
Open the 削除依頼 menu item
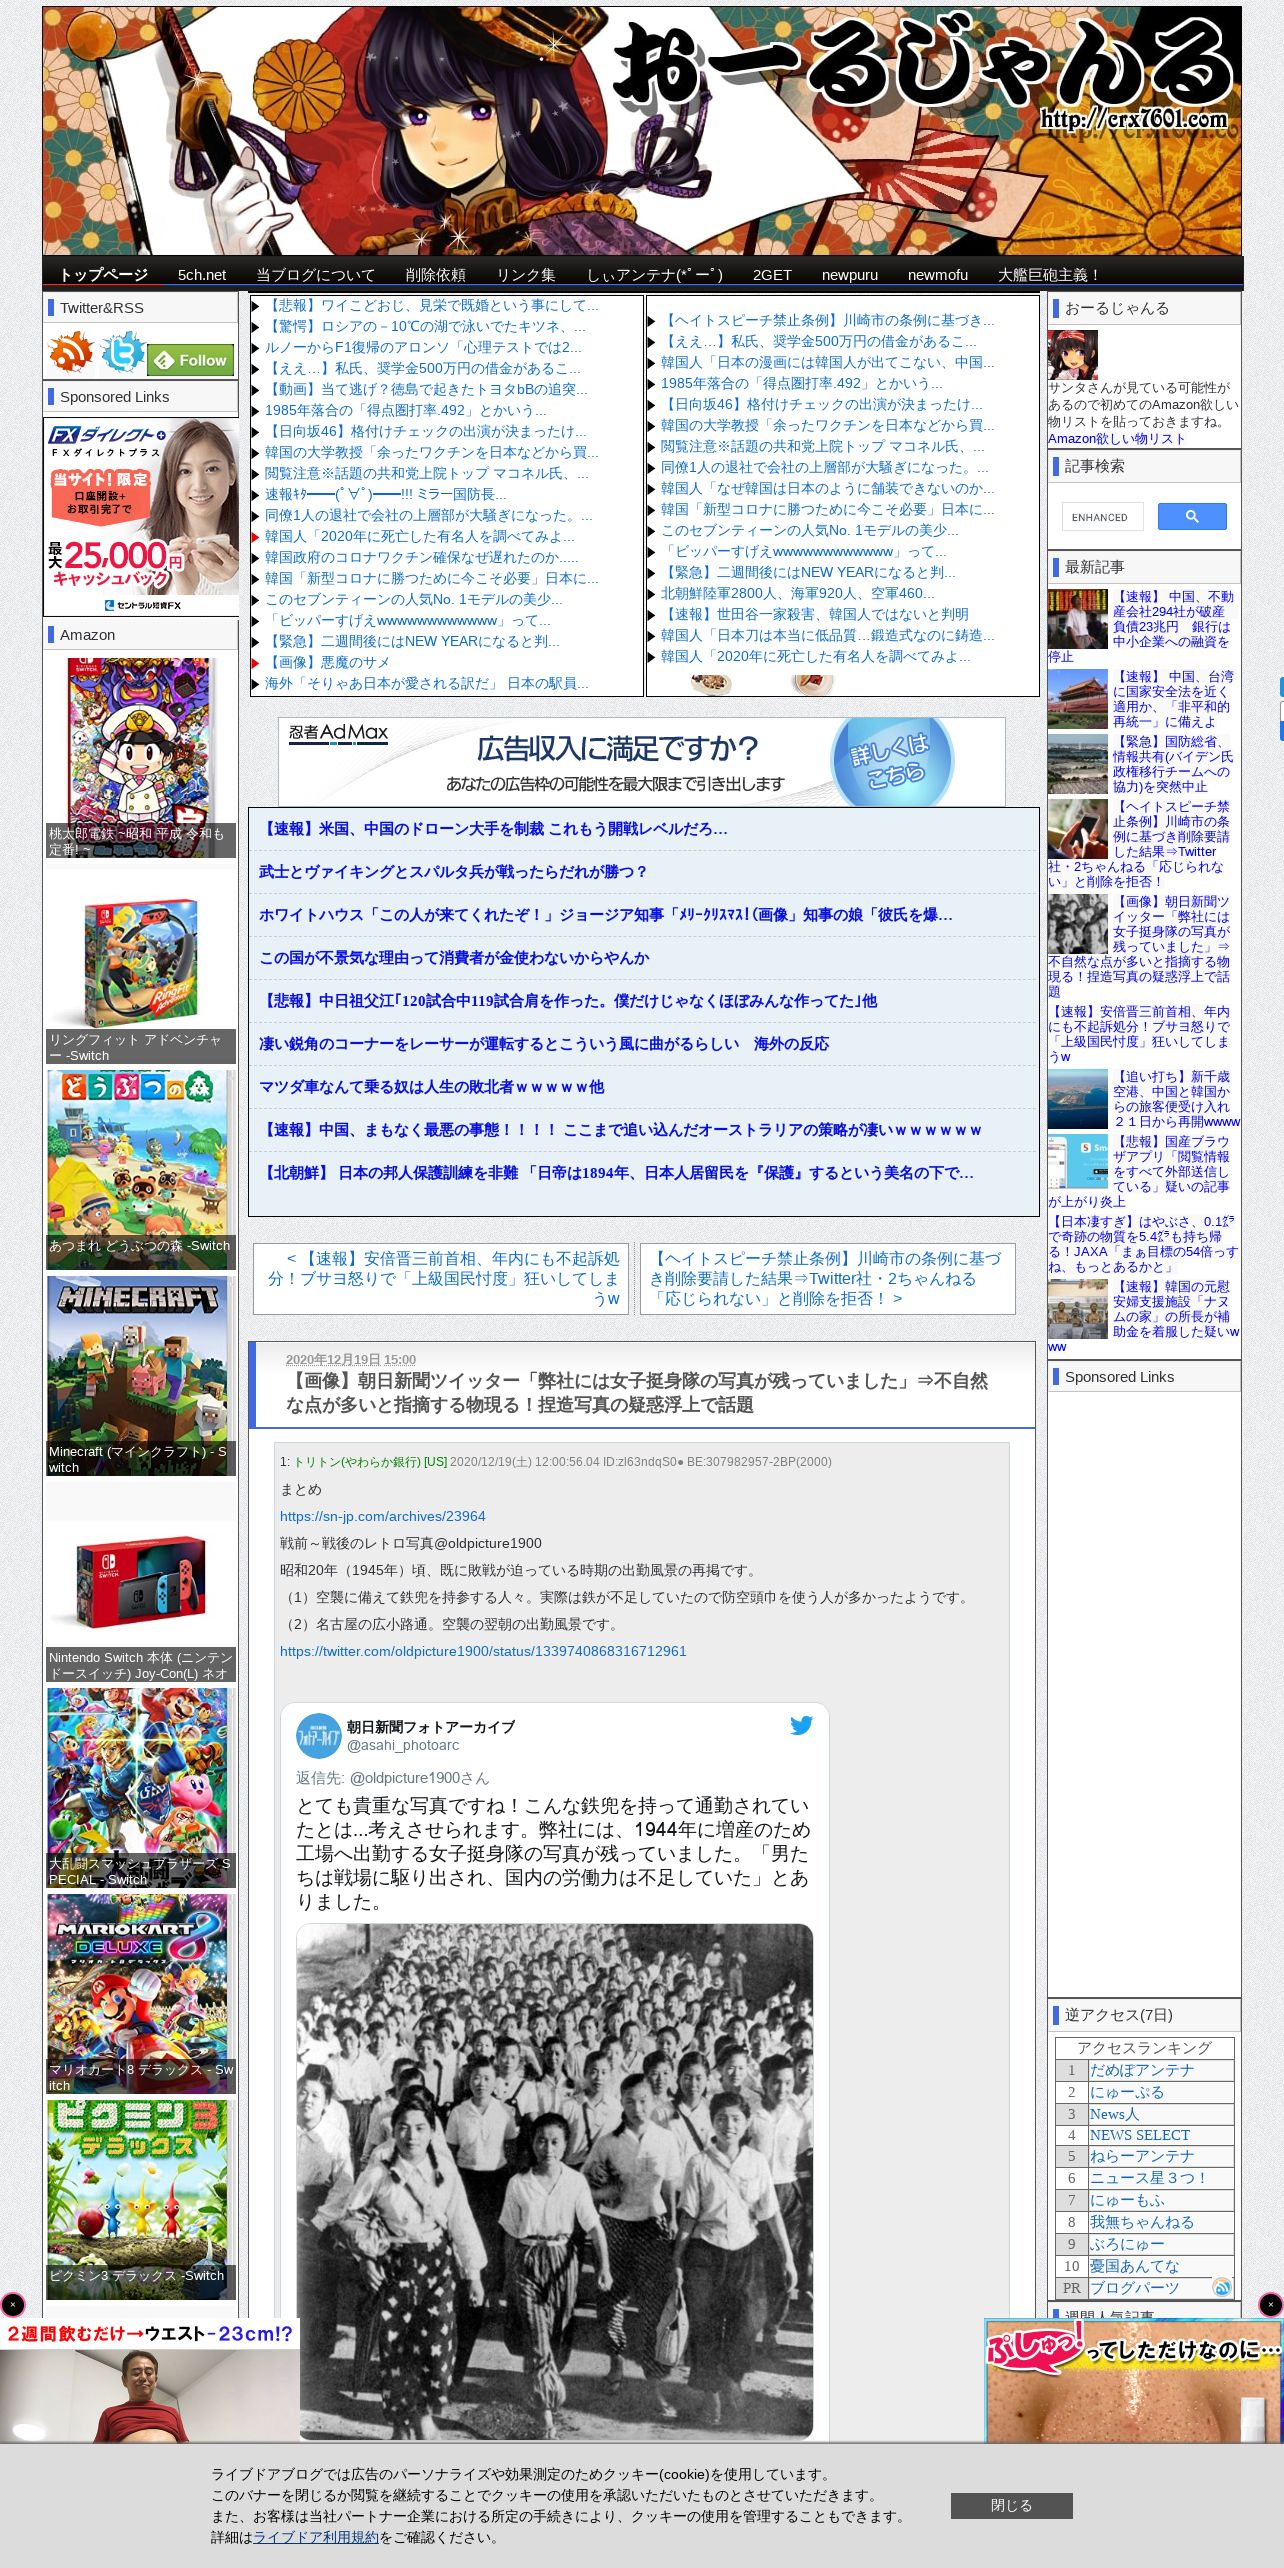tap(436, 275)
